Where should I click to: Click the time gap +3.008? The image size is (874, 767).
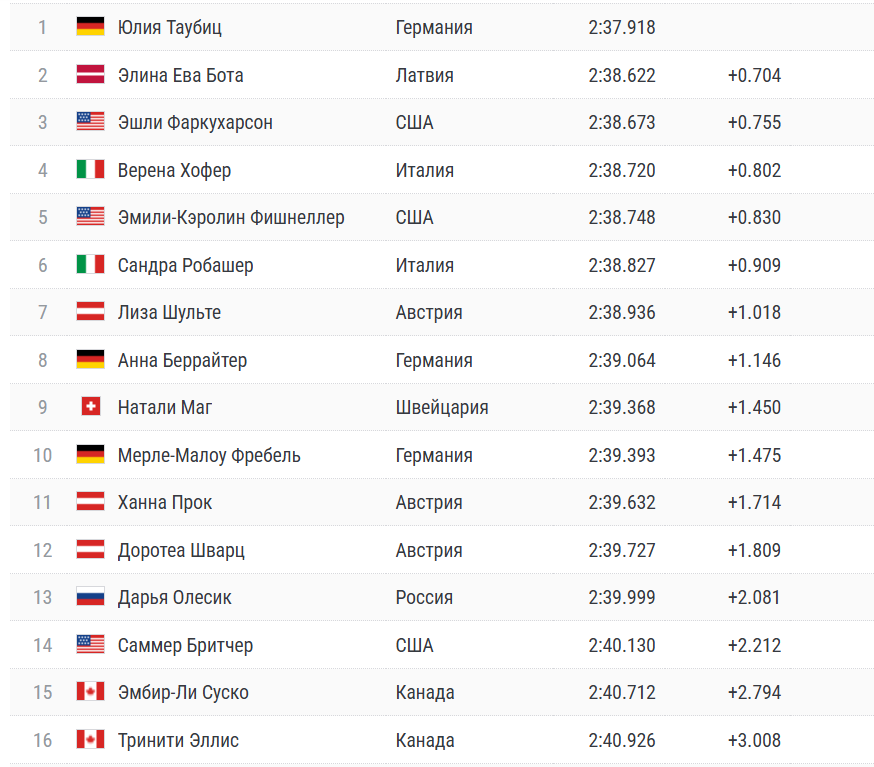pos(754,740)
